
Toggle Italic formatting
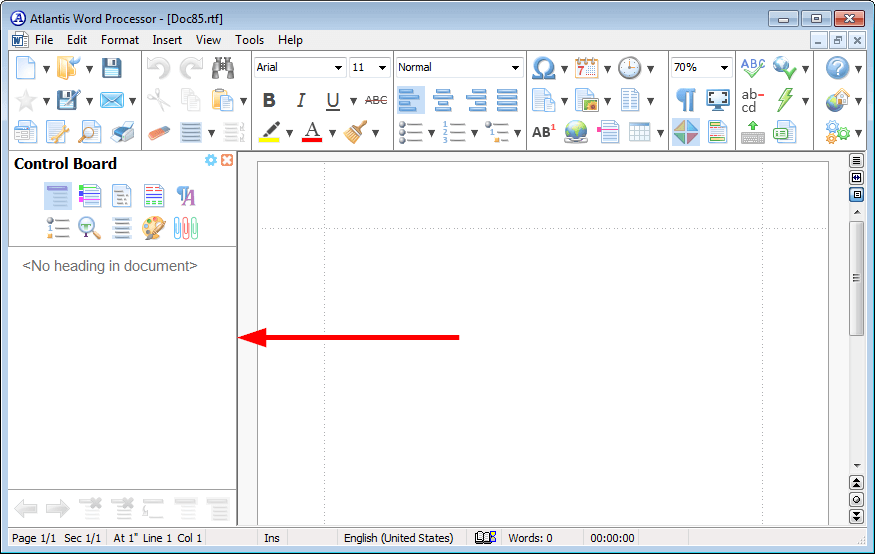tap(300, 100)
